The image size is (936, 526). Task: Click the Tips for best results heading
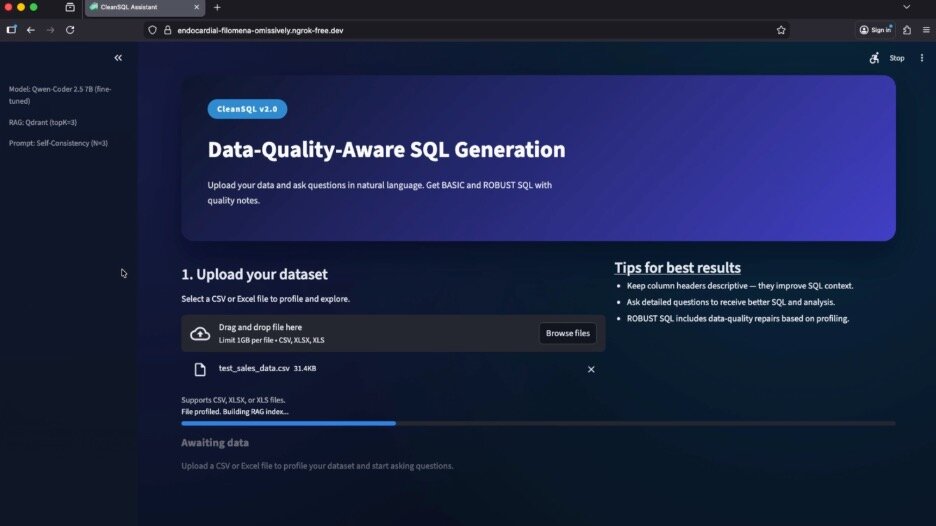[678, 267]
